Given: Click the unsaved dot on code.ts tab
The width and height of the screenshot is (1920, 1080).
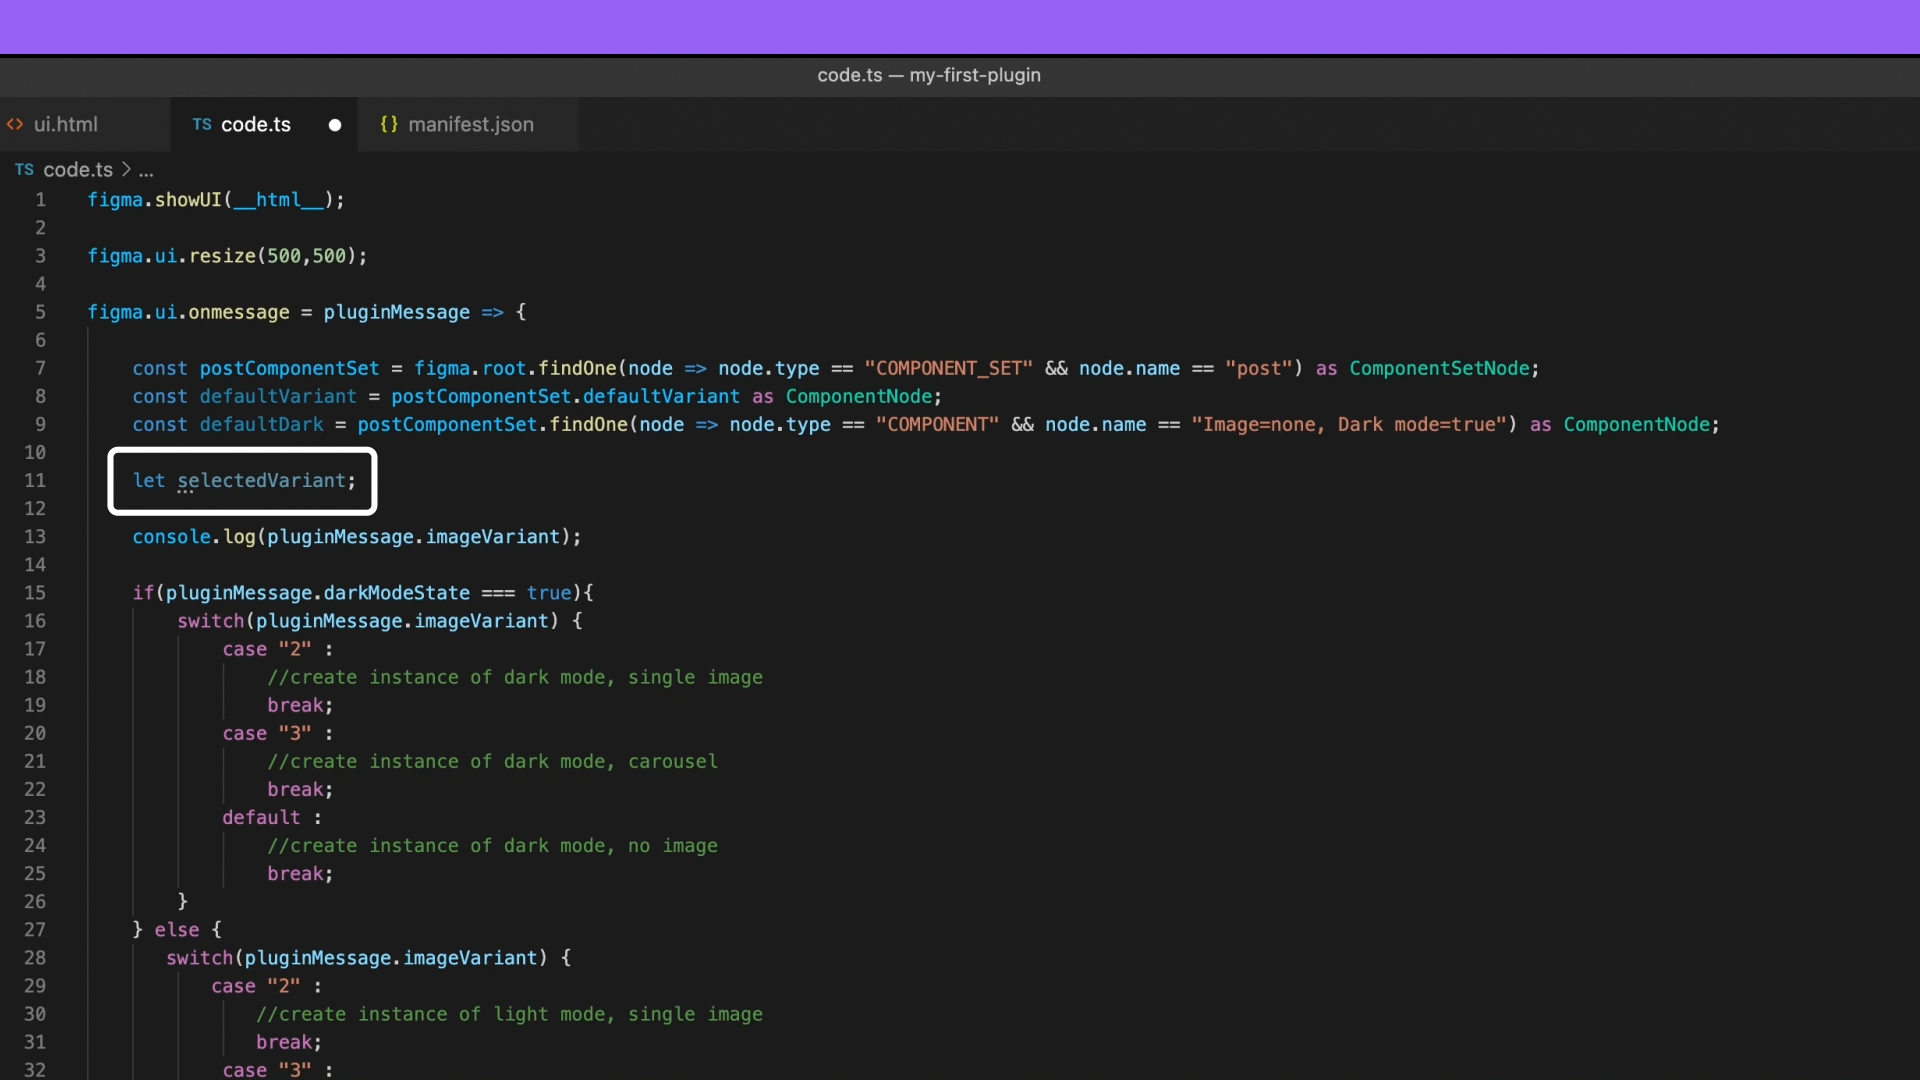Looking at the screenshot, I should 335,125.
